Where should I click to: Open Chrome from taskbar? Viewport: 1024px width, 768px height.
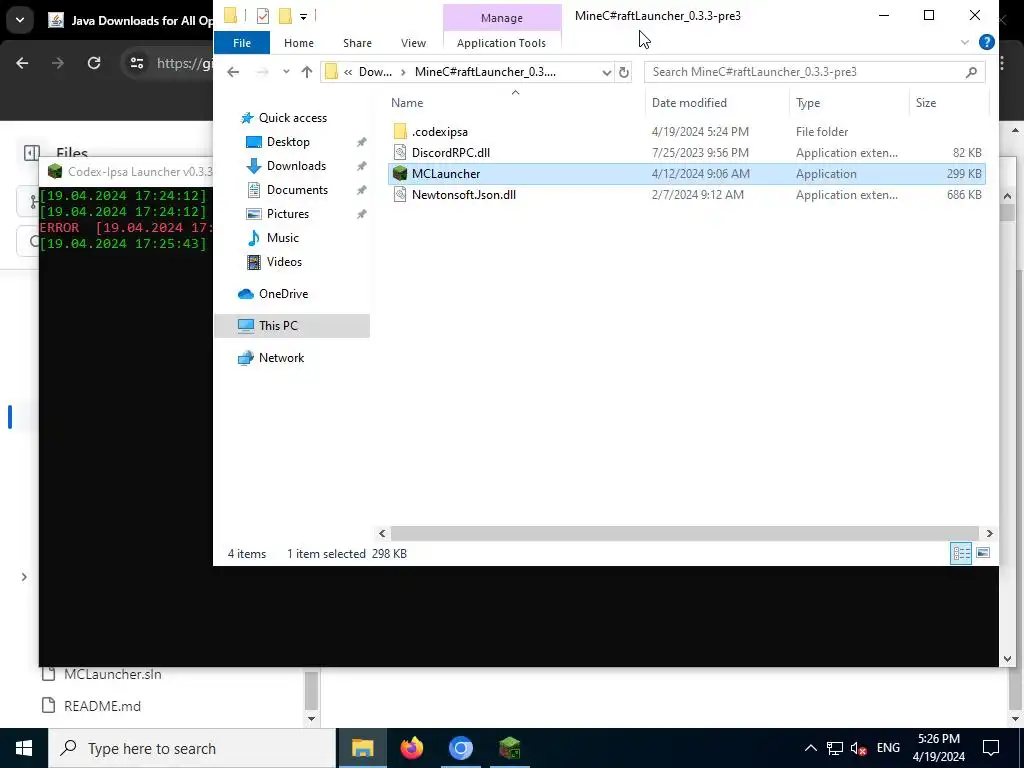click(460, 748)
